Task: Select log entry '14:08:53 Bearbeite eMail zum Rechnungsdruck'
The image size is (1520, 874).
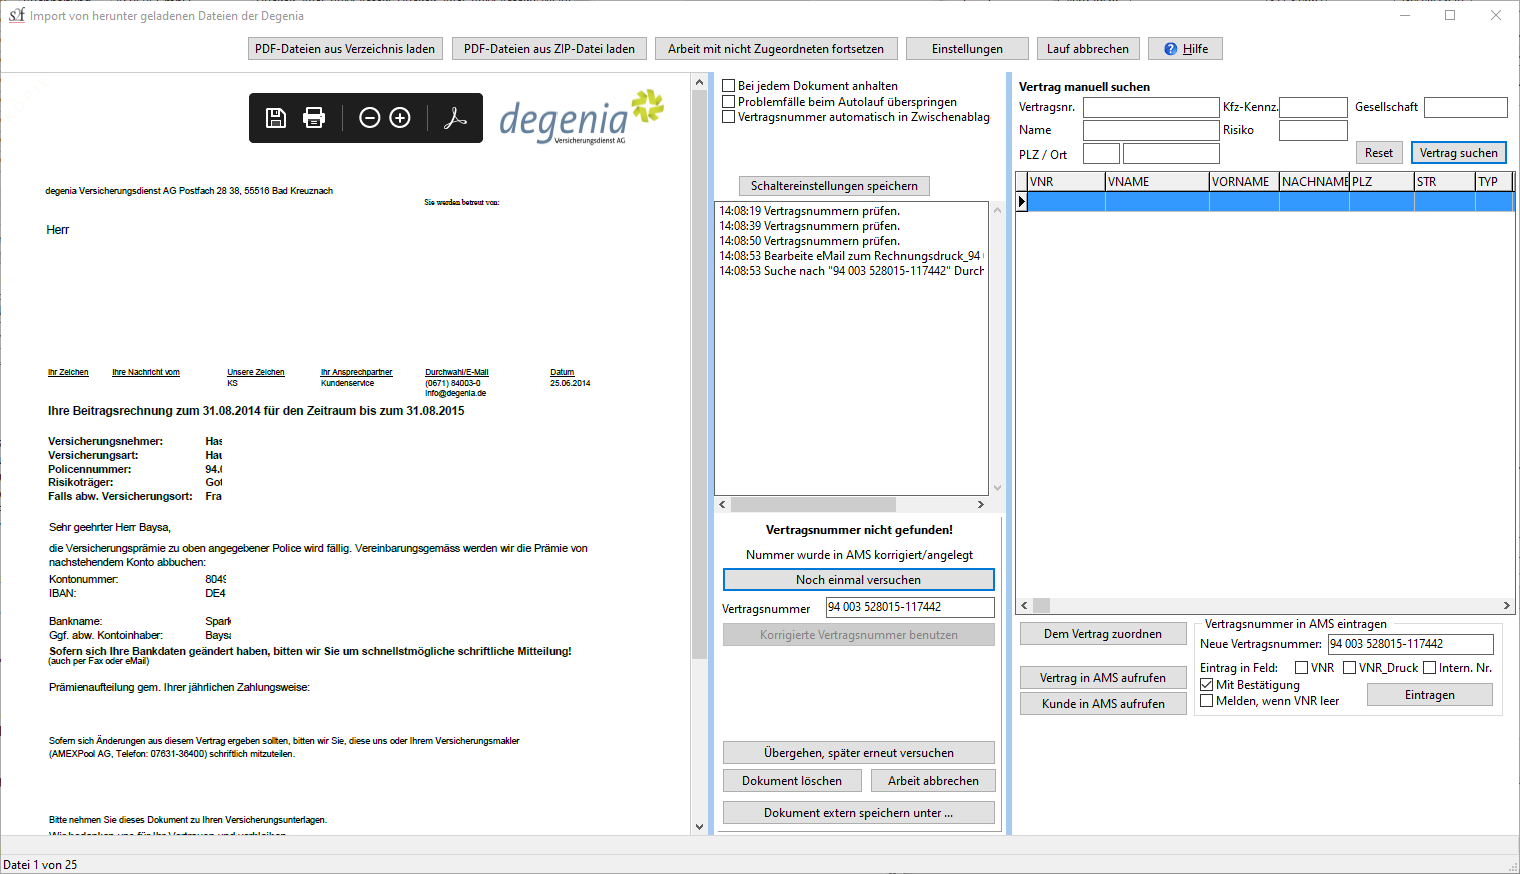Action: pyautogui.click(x=851, y=256)
